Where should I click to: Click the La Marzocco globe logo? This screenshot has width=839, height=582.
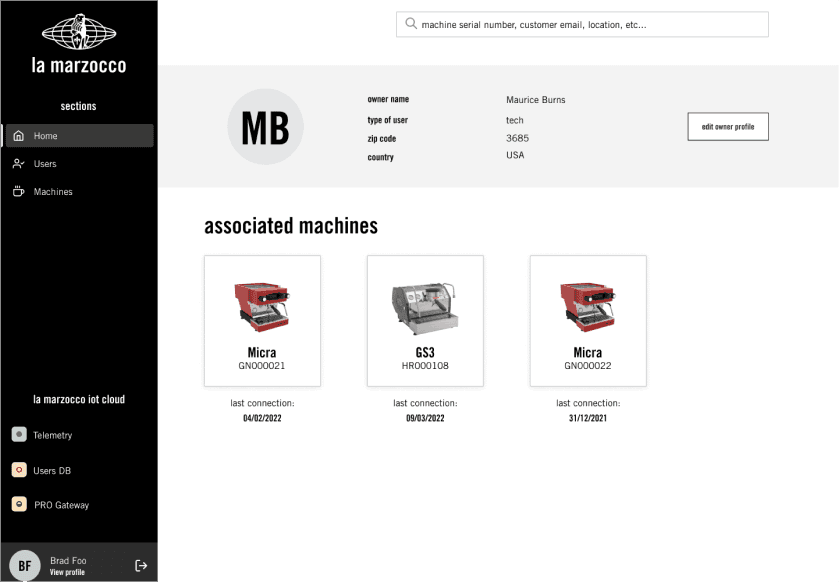[79, 32]
